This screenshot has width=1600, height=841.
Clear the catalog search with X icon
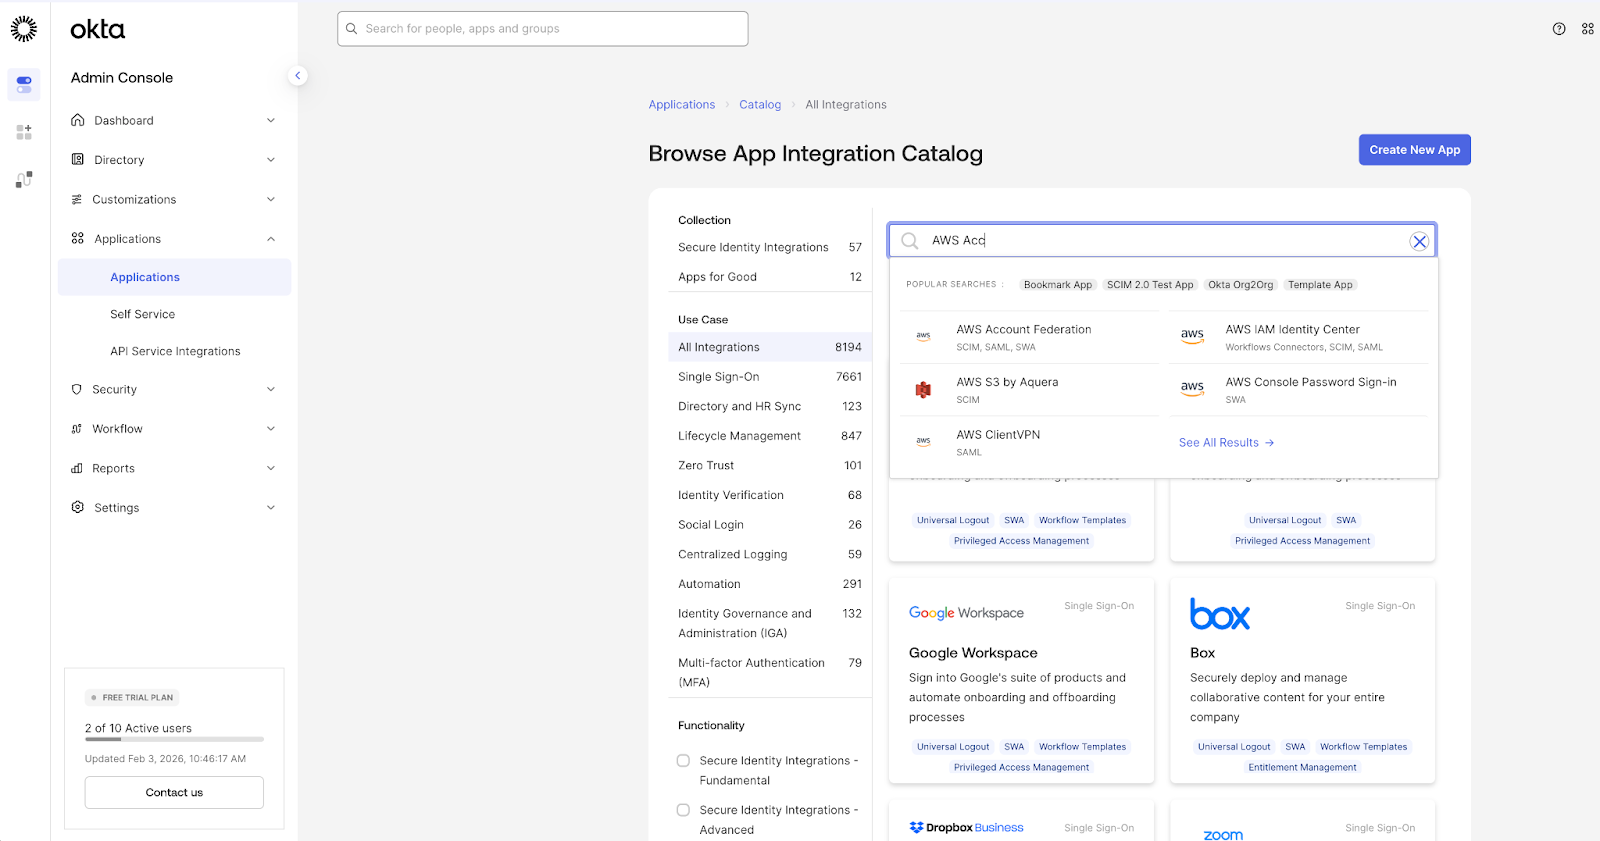pyautogui.click(x=1418, y=241)
